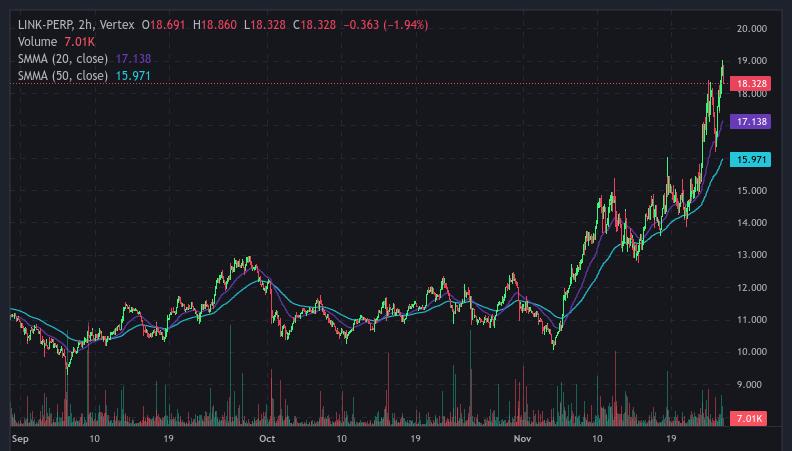Image resolution: width=792 pixels, height=451 pixels.
Task: Select the open value O18.691
Action: point(164,25)
